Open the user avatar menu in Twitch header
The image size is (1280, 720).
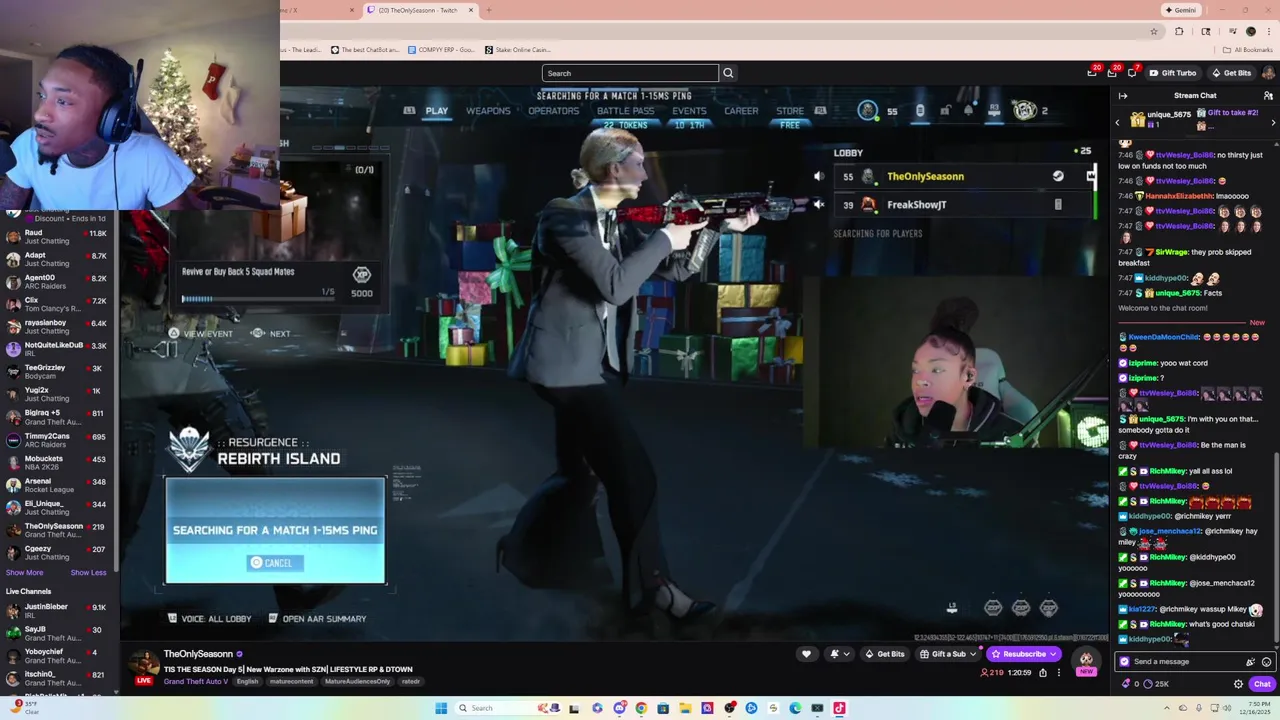click(x=1268, y=73)
